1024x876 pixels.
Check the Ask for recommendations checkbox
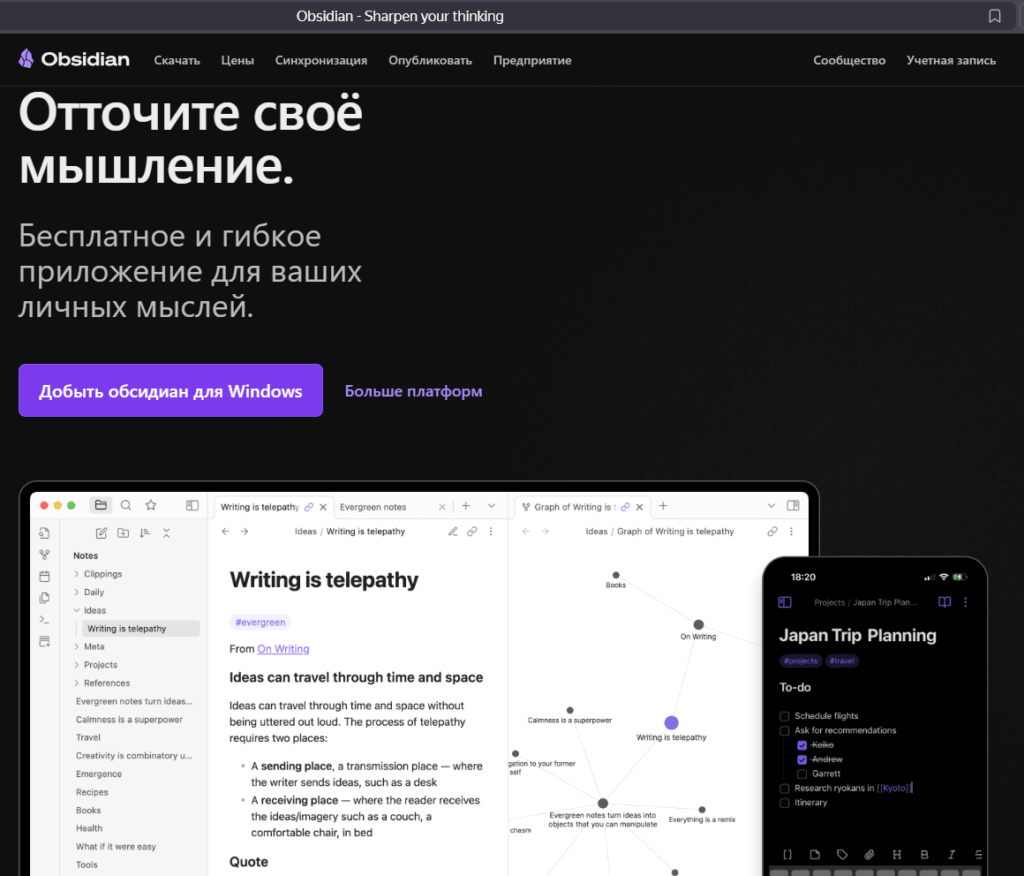pos(784,730)
